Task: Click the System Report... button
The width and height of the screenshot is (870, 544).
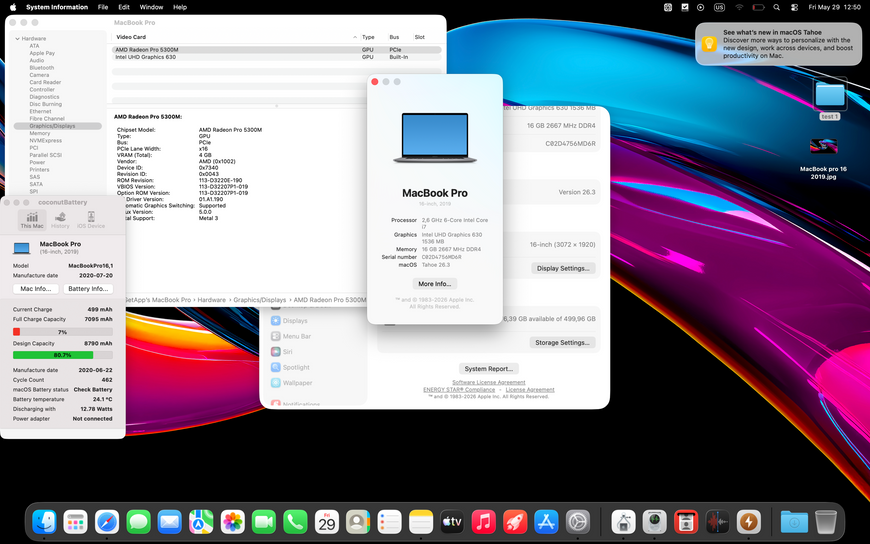Action: (x=488, y=369)
